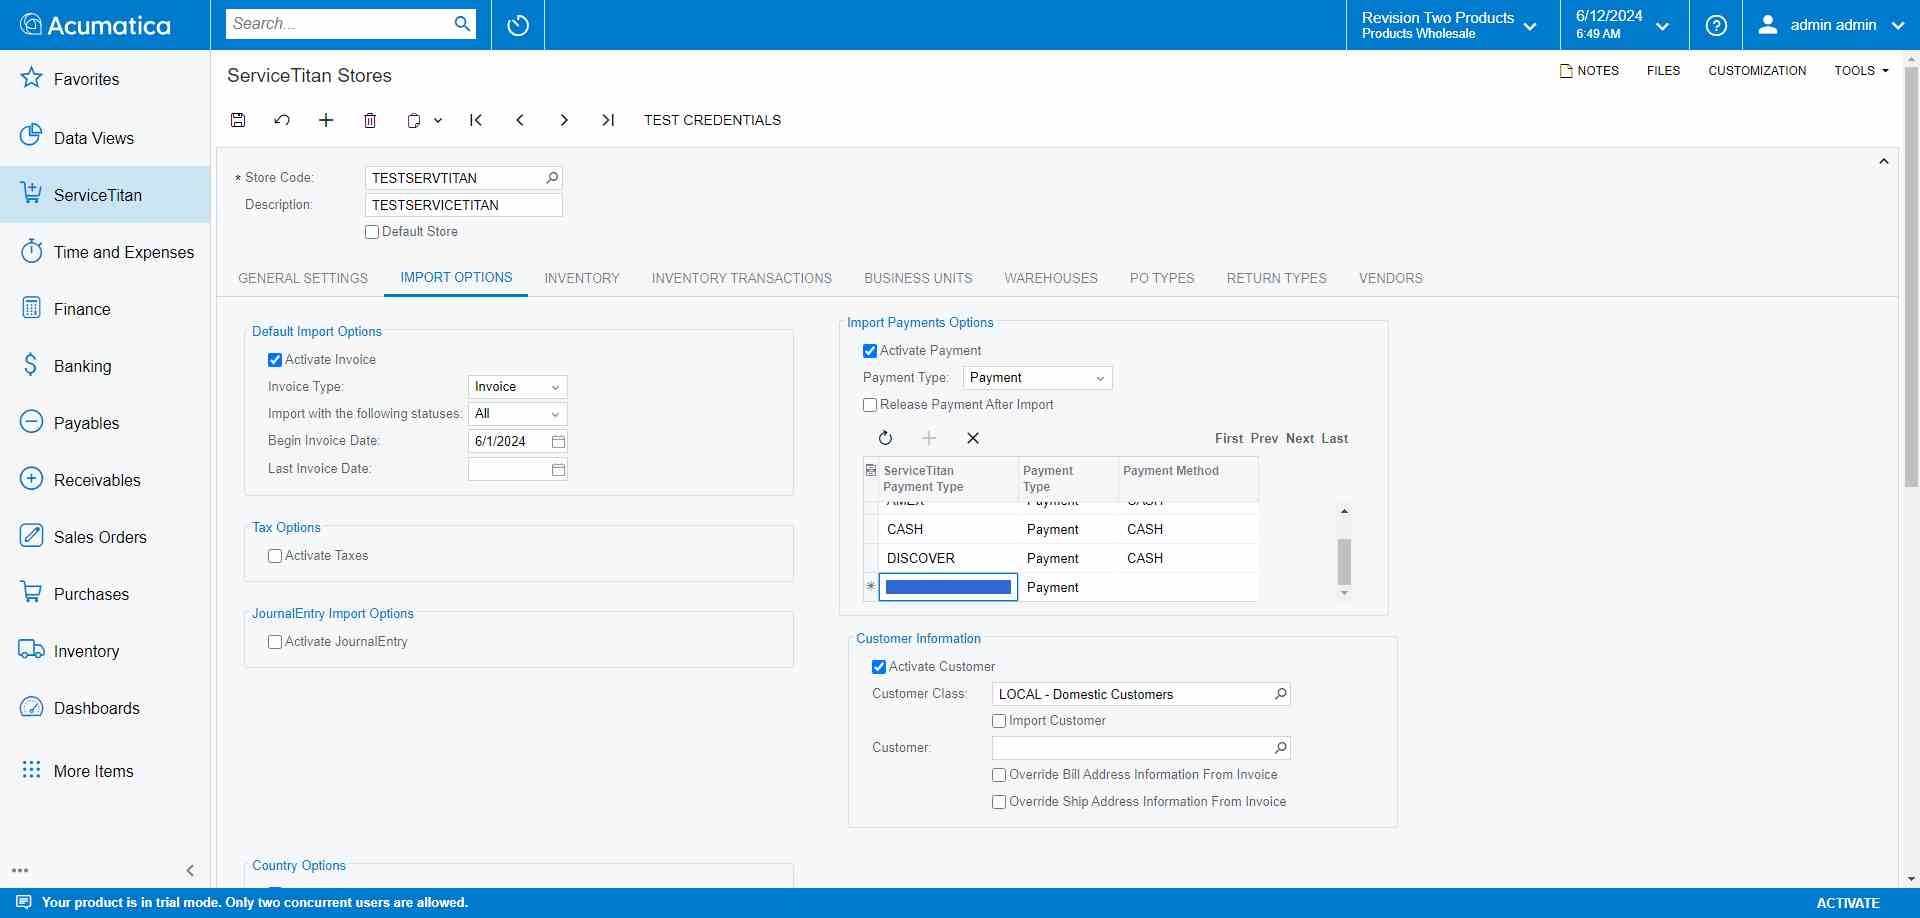Open the Help question mark icon
The image size is (1920, 918).
point(1716,25)
